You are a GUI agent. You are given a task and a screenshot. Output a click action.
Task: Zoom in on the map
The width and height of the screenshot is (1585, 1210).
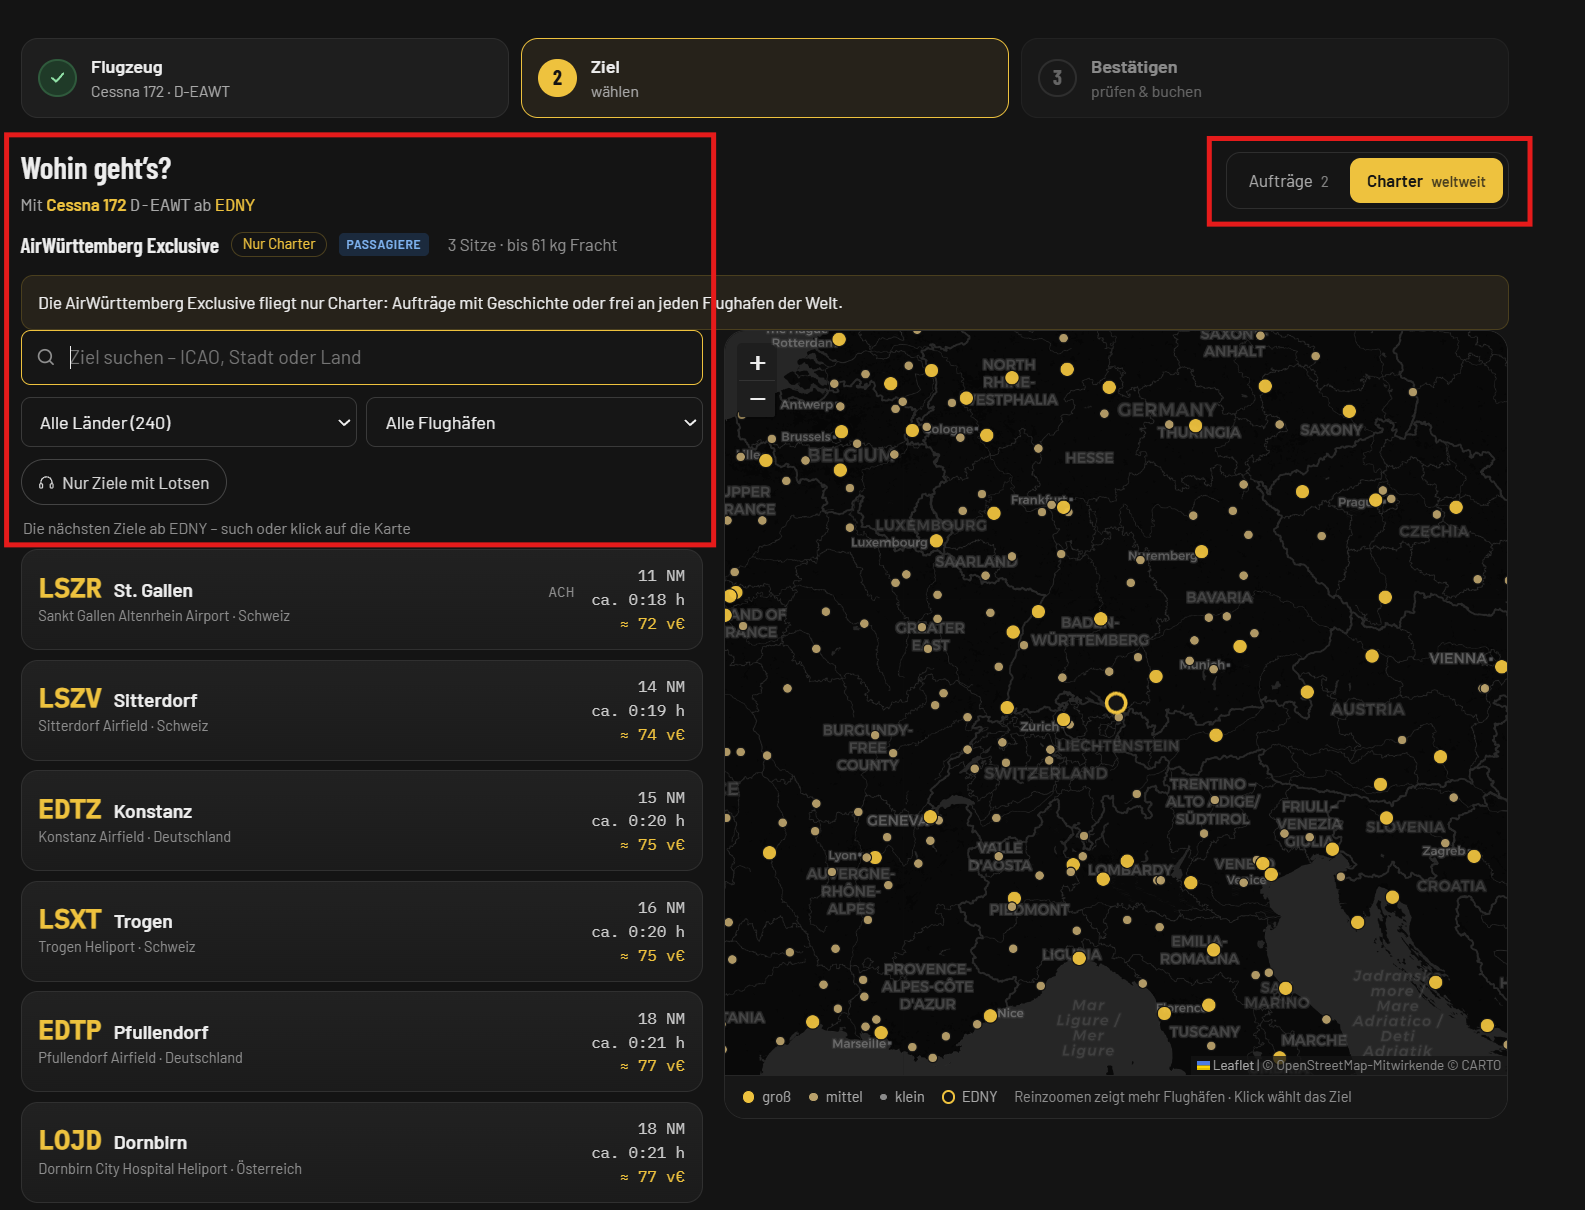[x=758, y=363]
